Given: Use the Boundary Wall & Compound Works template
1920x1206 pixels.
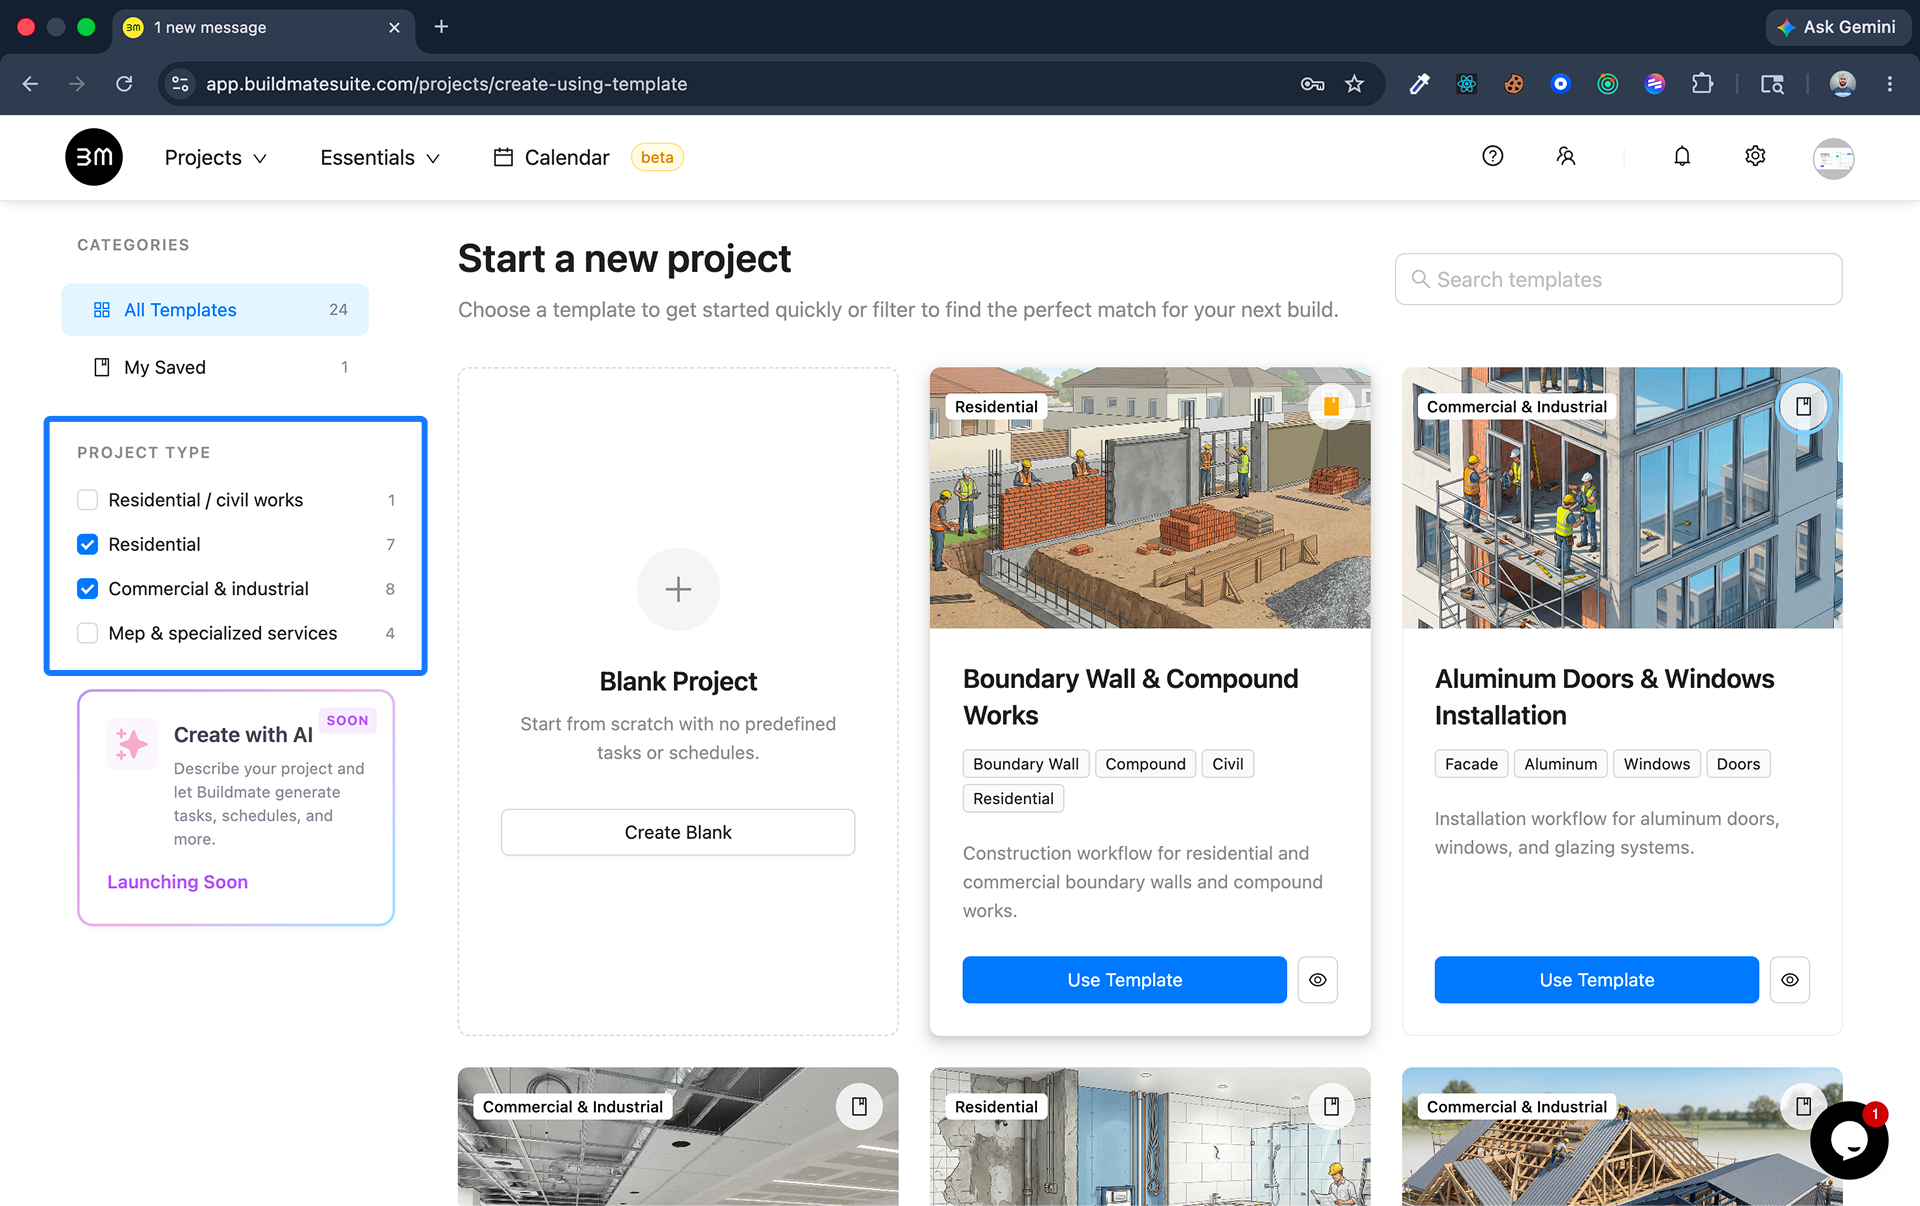Looking at the screenshot, I should (1124, 980).
